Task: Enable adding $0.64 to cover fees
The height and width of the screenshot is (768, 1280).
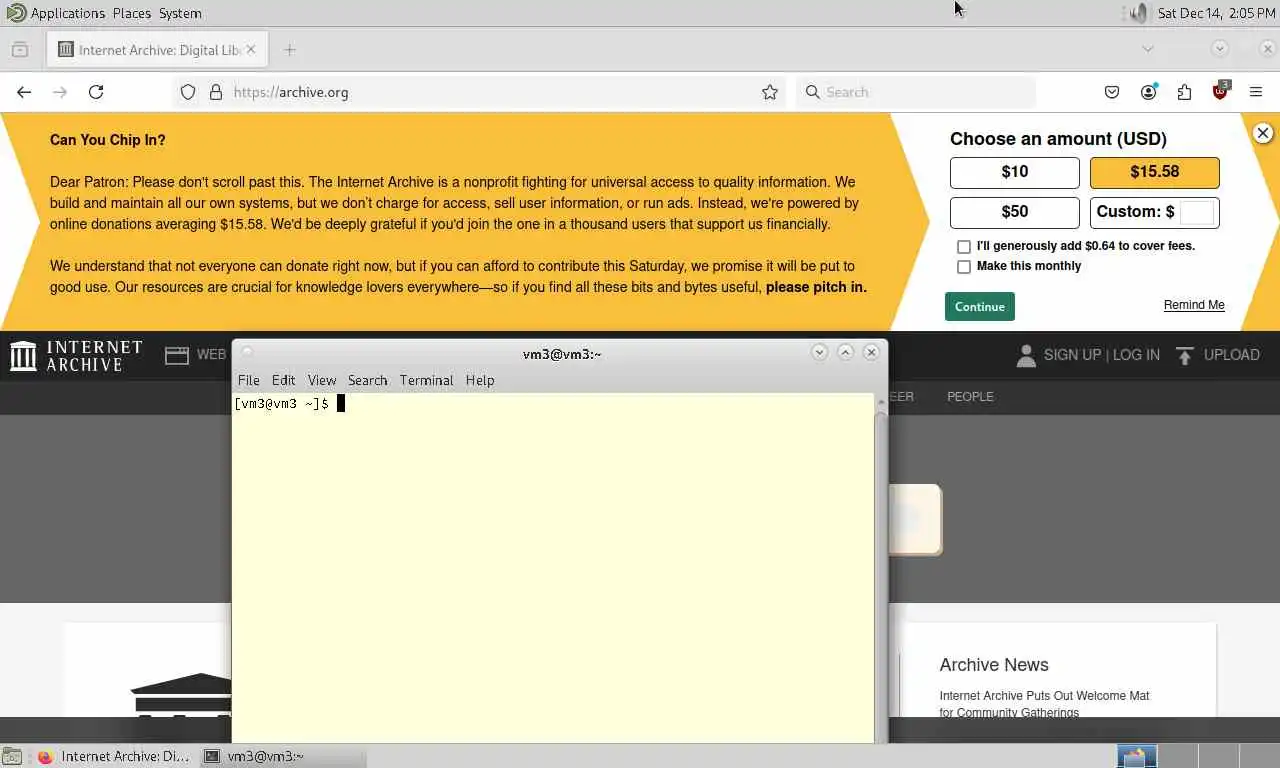Action: (x=964, y=246)
